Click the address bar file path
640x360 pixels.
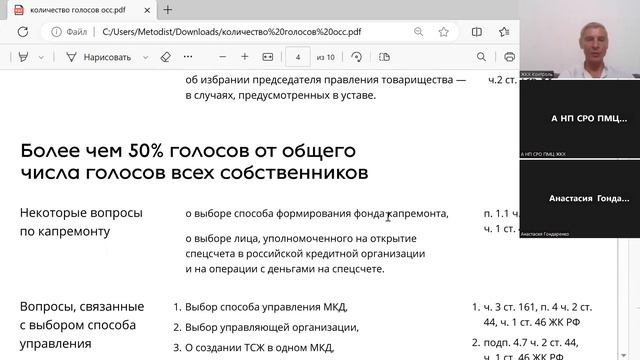pyautogui.click(x=232, y=32)
